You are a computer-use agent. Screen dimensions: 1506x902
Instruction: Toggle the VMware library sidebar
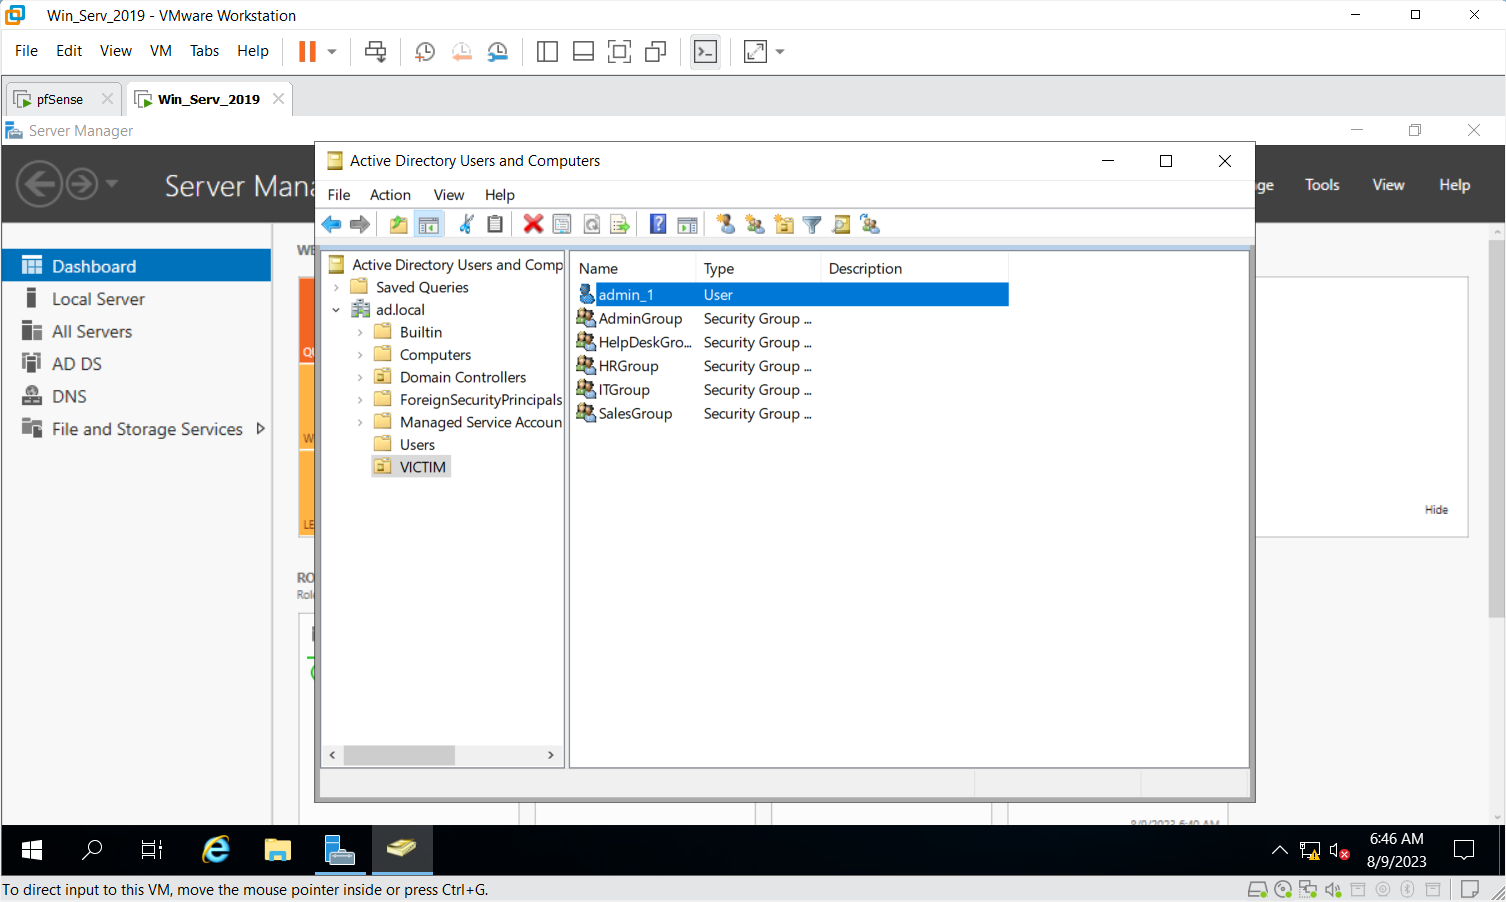(547, 51)
